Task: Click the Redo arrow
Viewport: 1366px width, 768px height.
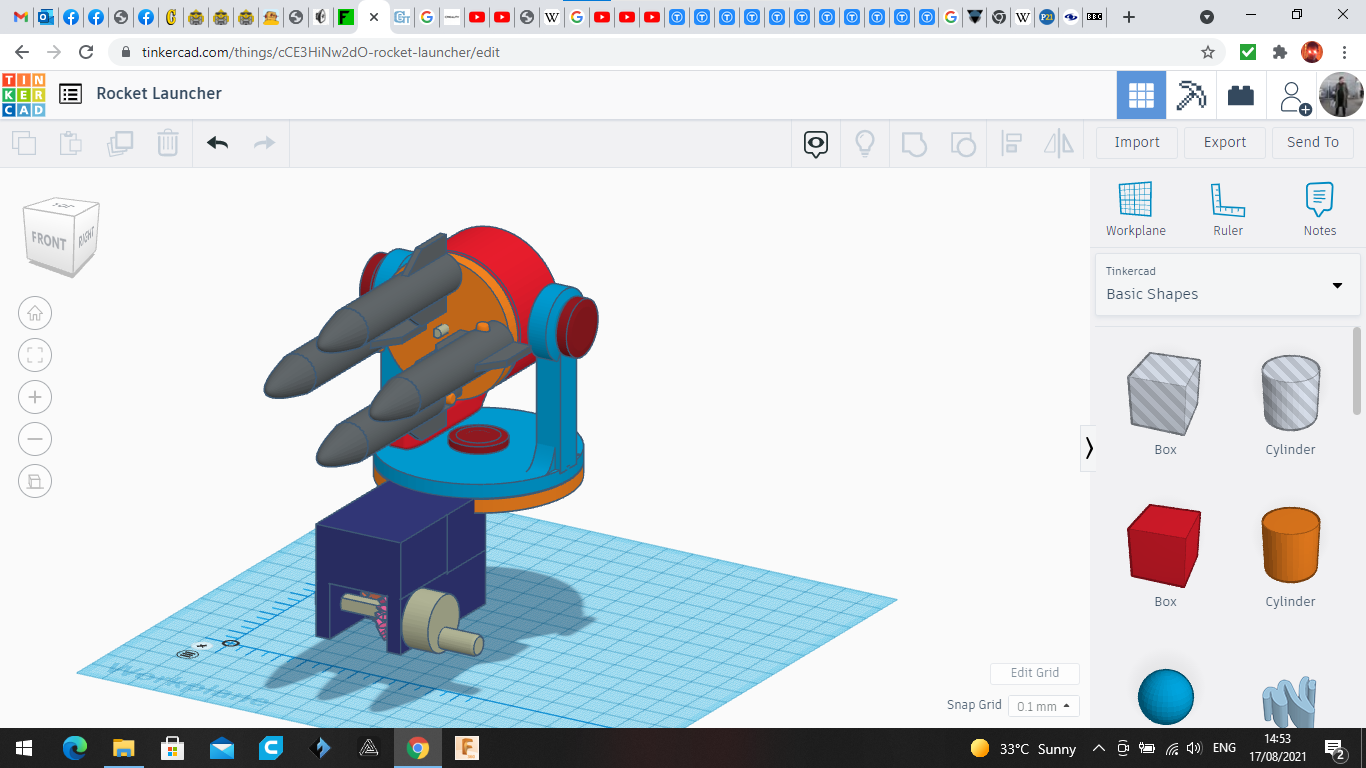Action: [x=264, y=143]
